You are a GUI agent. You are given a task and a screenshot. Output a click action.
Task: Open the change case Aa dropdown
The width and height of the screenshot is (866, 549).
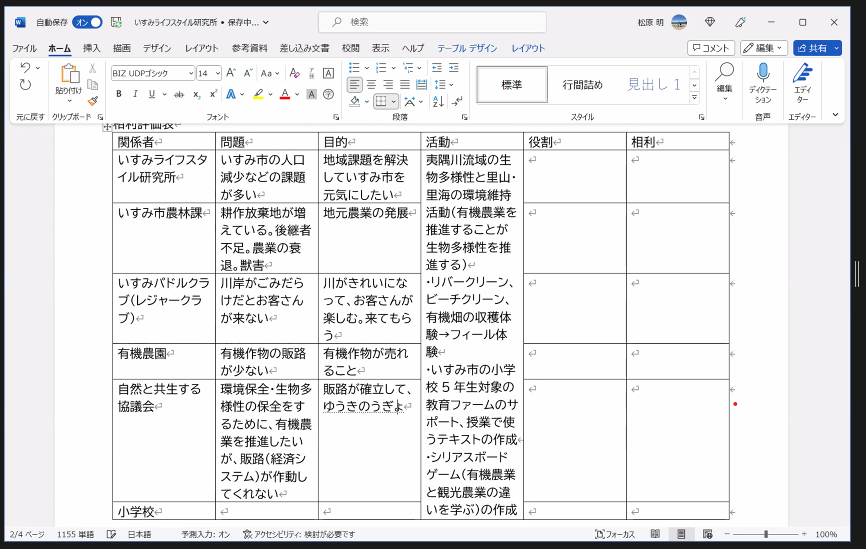pos(270,73)
